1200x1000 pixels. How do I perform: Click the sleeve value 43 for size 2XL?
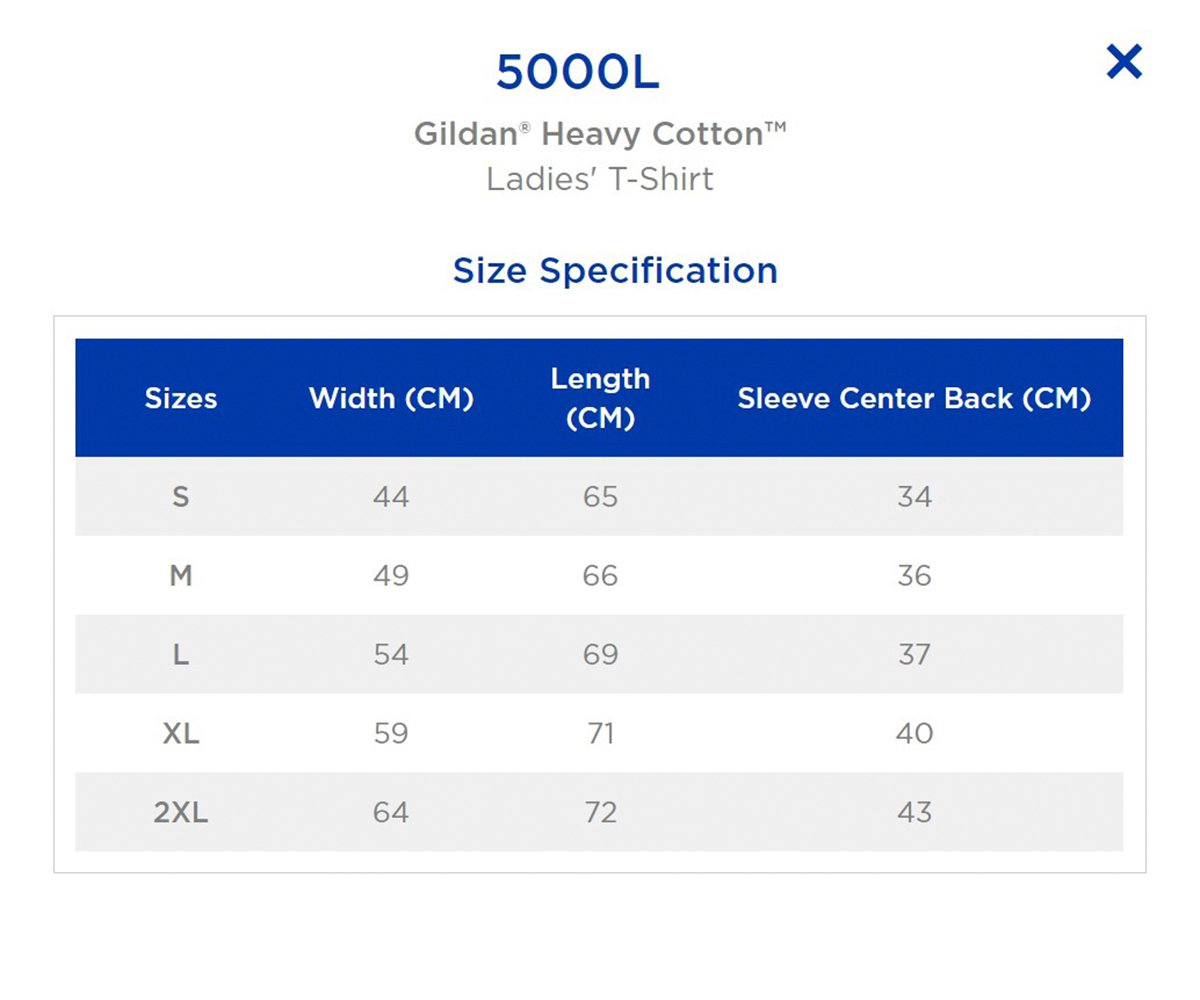914,813
